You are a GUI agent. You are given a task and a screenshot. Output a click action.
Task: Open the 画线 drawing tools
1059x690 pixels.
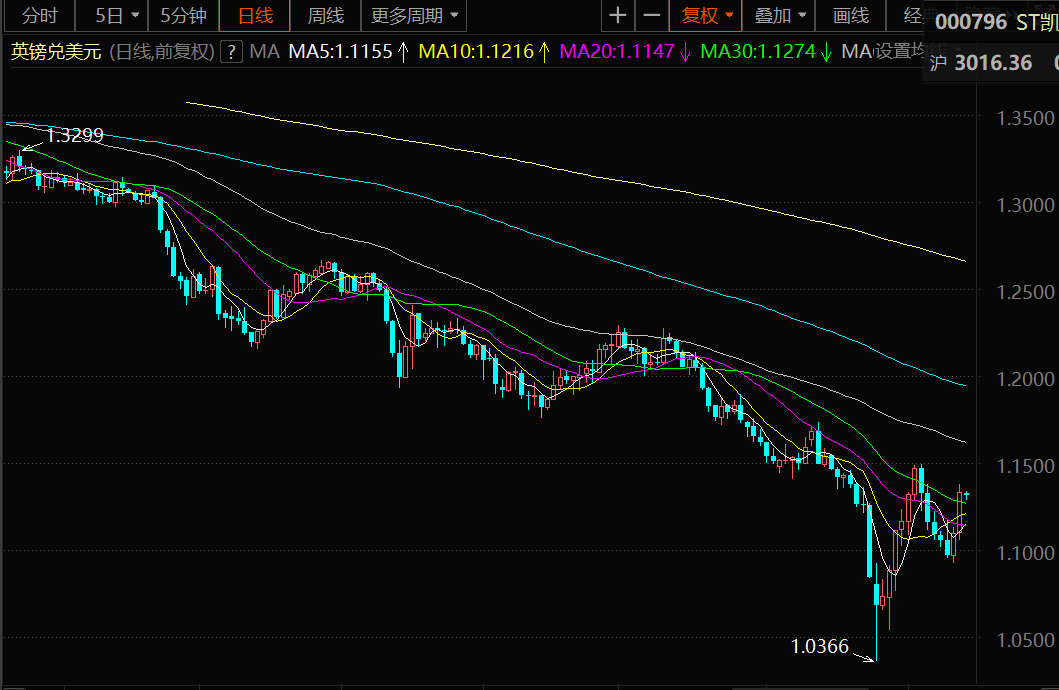tap(850, 16)
